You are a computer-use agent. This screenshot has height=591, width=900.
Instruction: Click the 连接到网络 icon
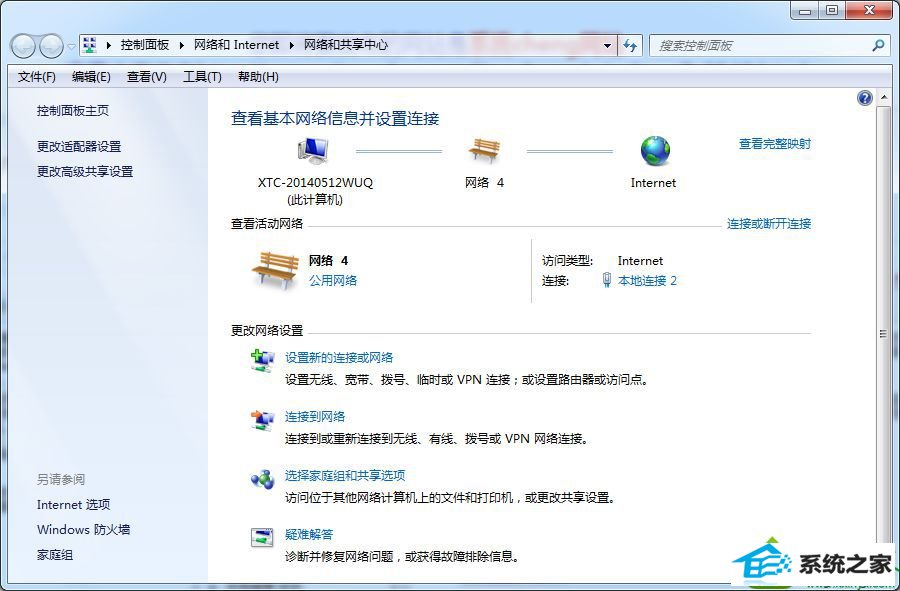tap(263, 420)
